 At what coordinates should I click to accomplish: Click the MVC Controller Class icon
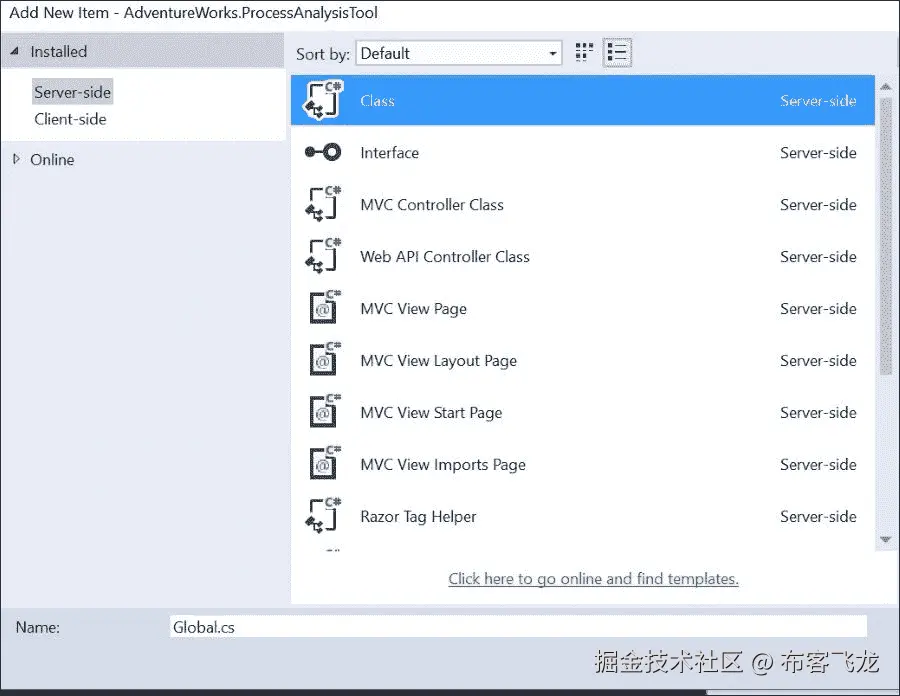click(x=322, y=205)
